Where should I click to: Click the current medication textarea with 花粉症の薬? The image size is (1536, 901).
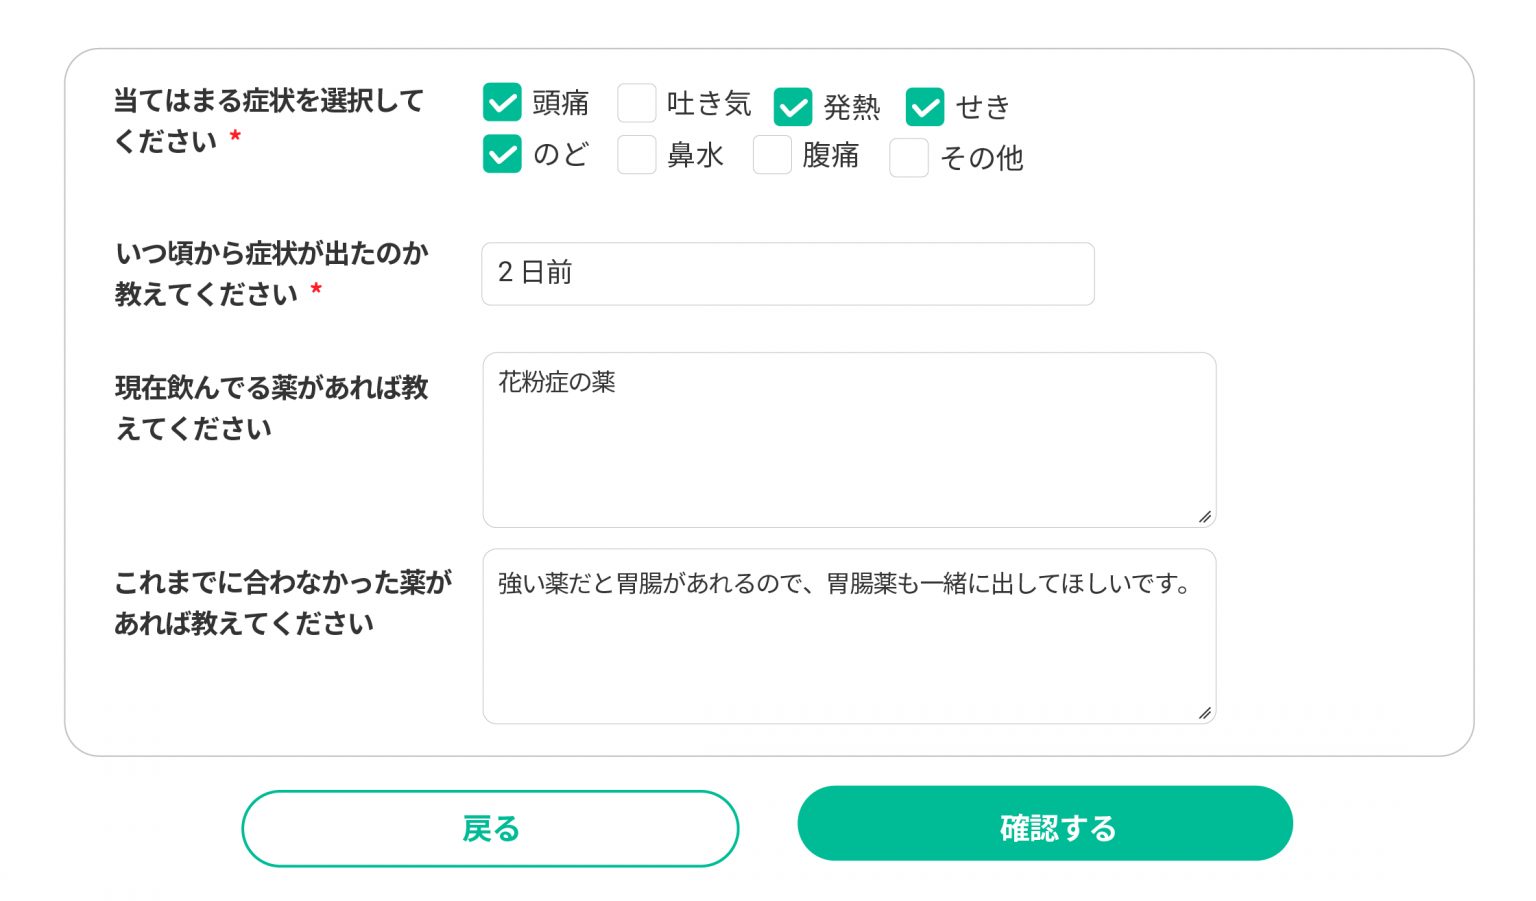[x=849, y=440]
